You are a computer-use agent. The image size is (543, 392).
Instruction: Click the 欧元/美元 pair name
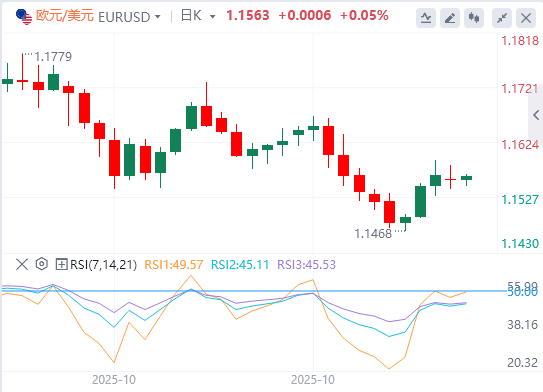pos(65,16)
